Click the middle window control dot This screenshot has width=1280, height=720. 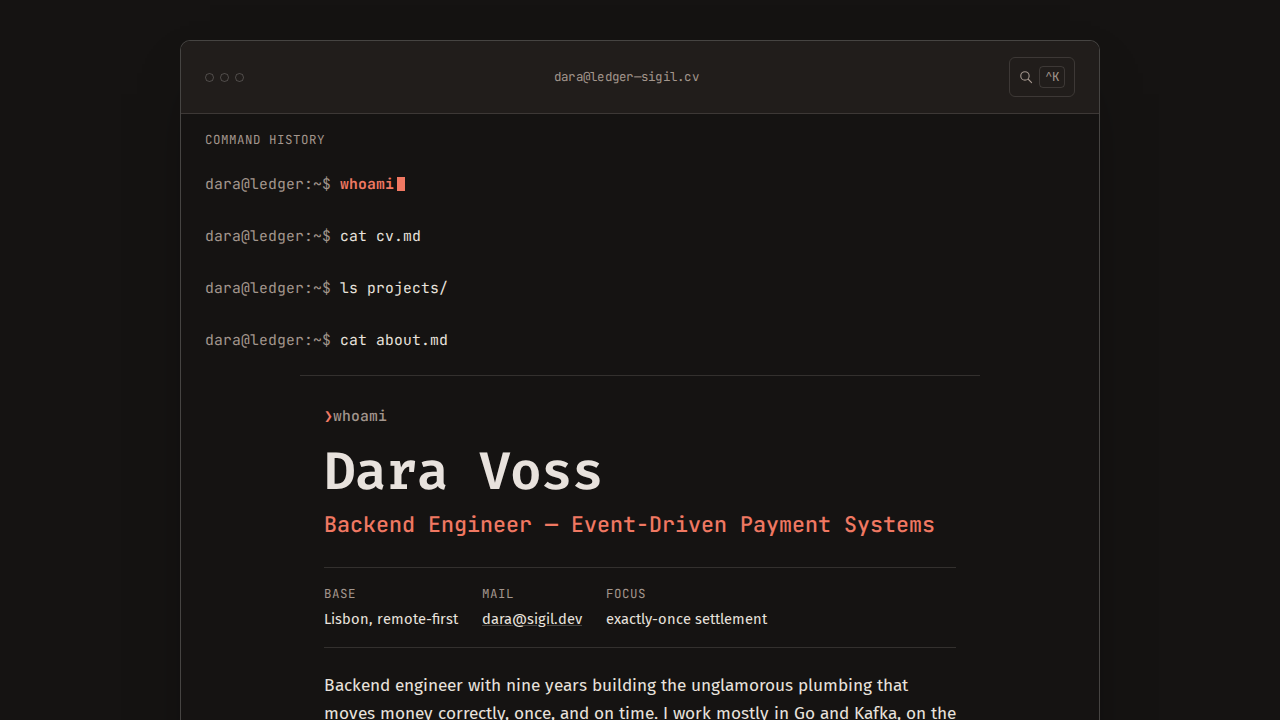(225, 78)
